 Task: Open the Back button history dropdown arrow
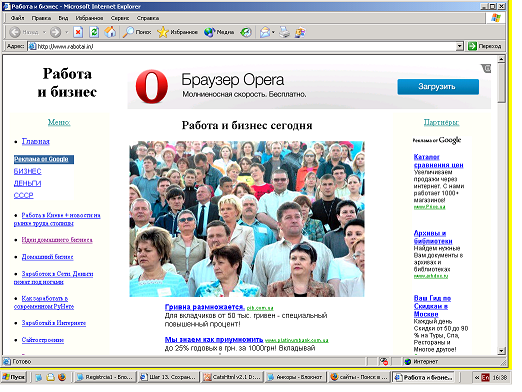point(44,32)
